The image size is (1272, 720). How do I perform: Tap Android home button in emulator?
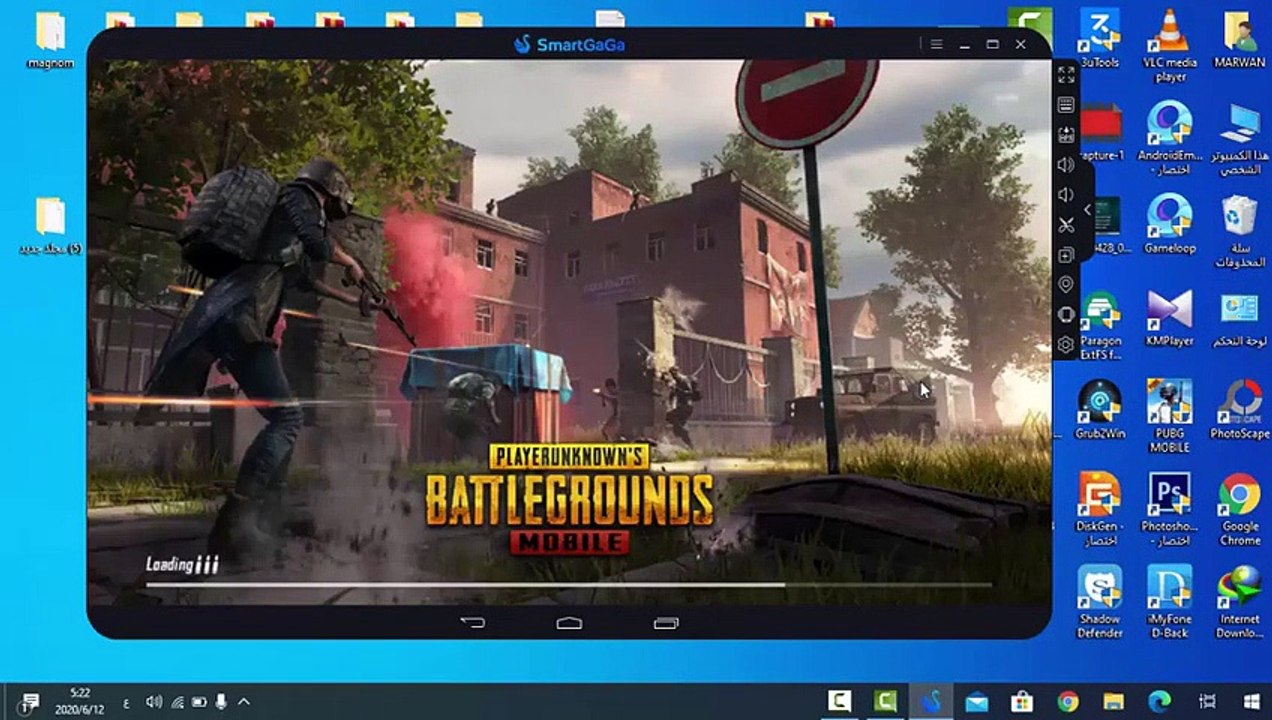(569, 623)
